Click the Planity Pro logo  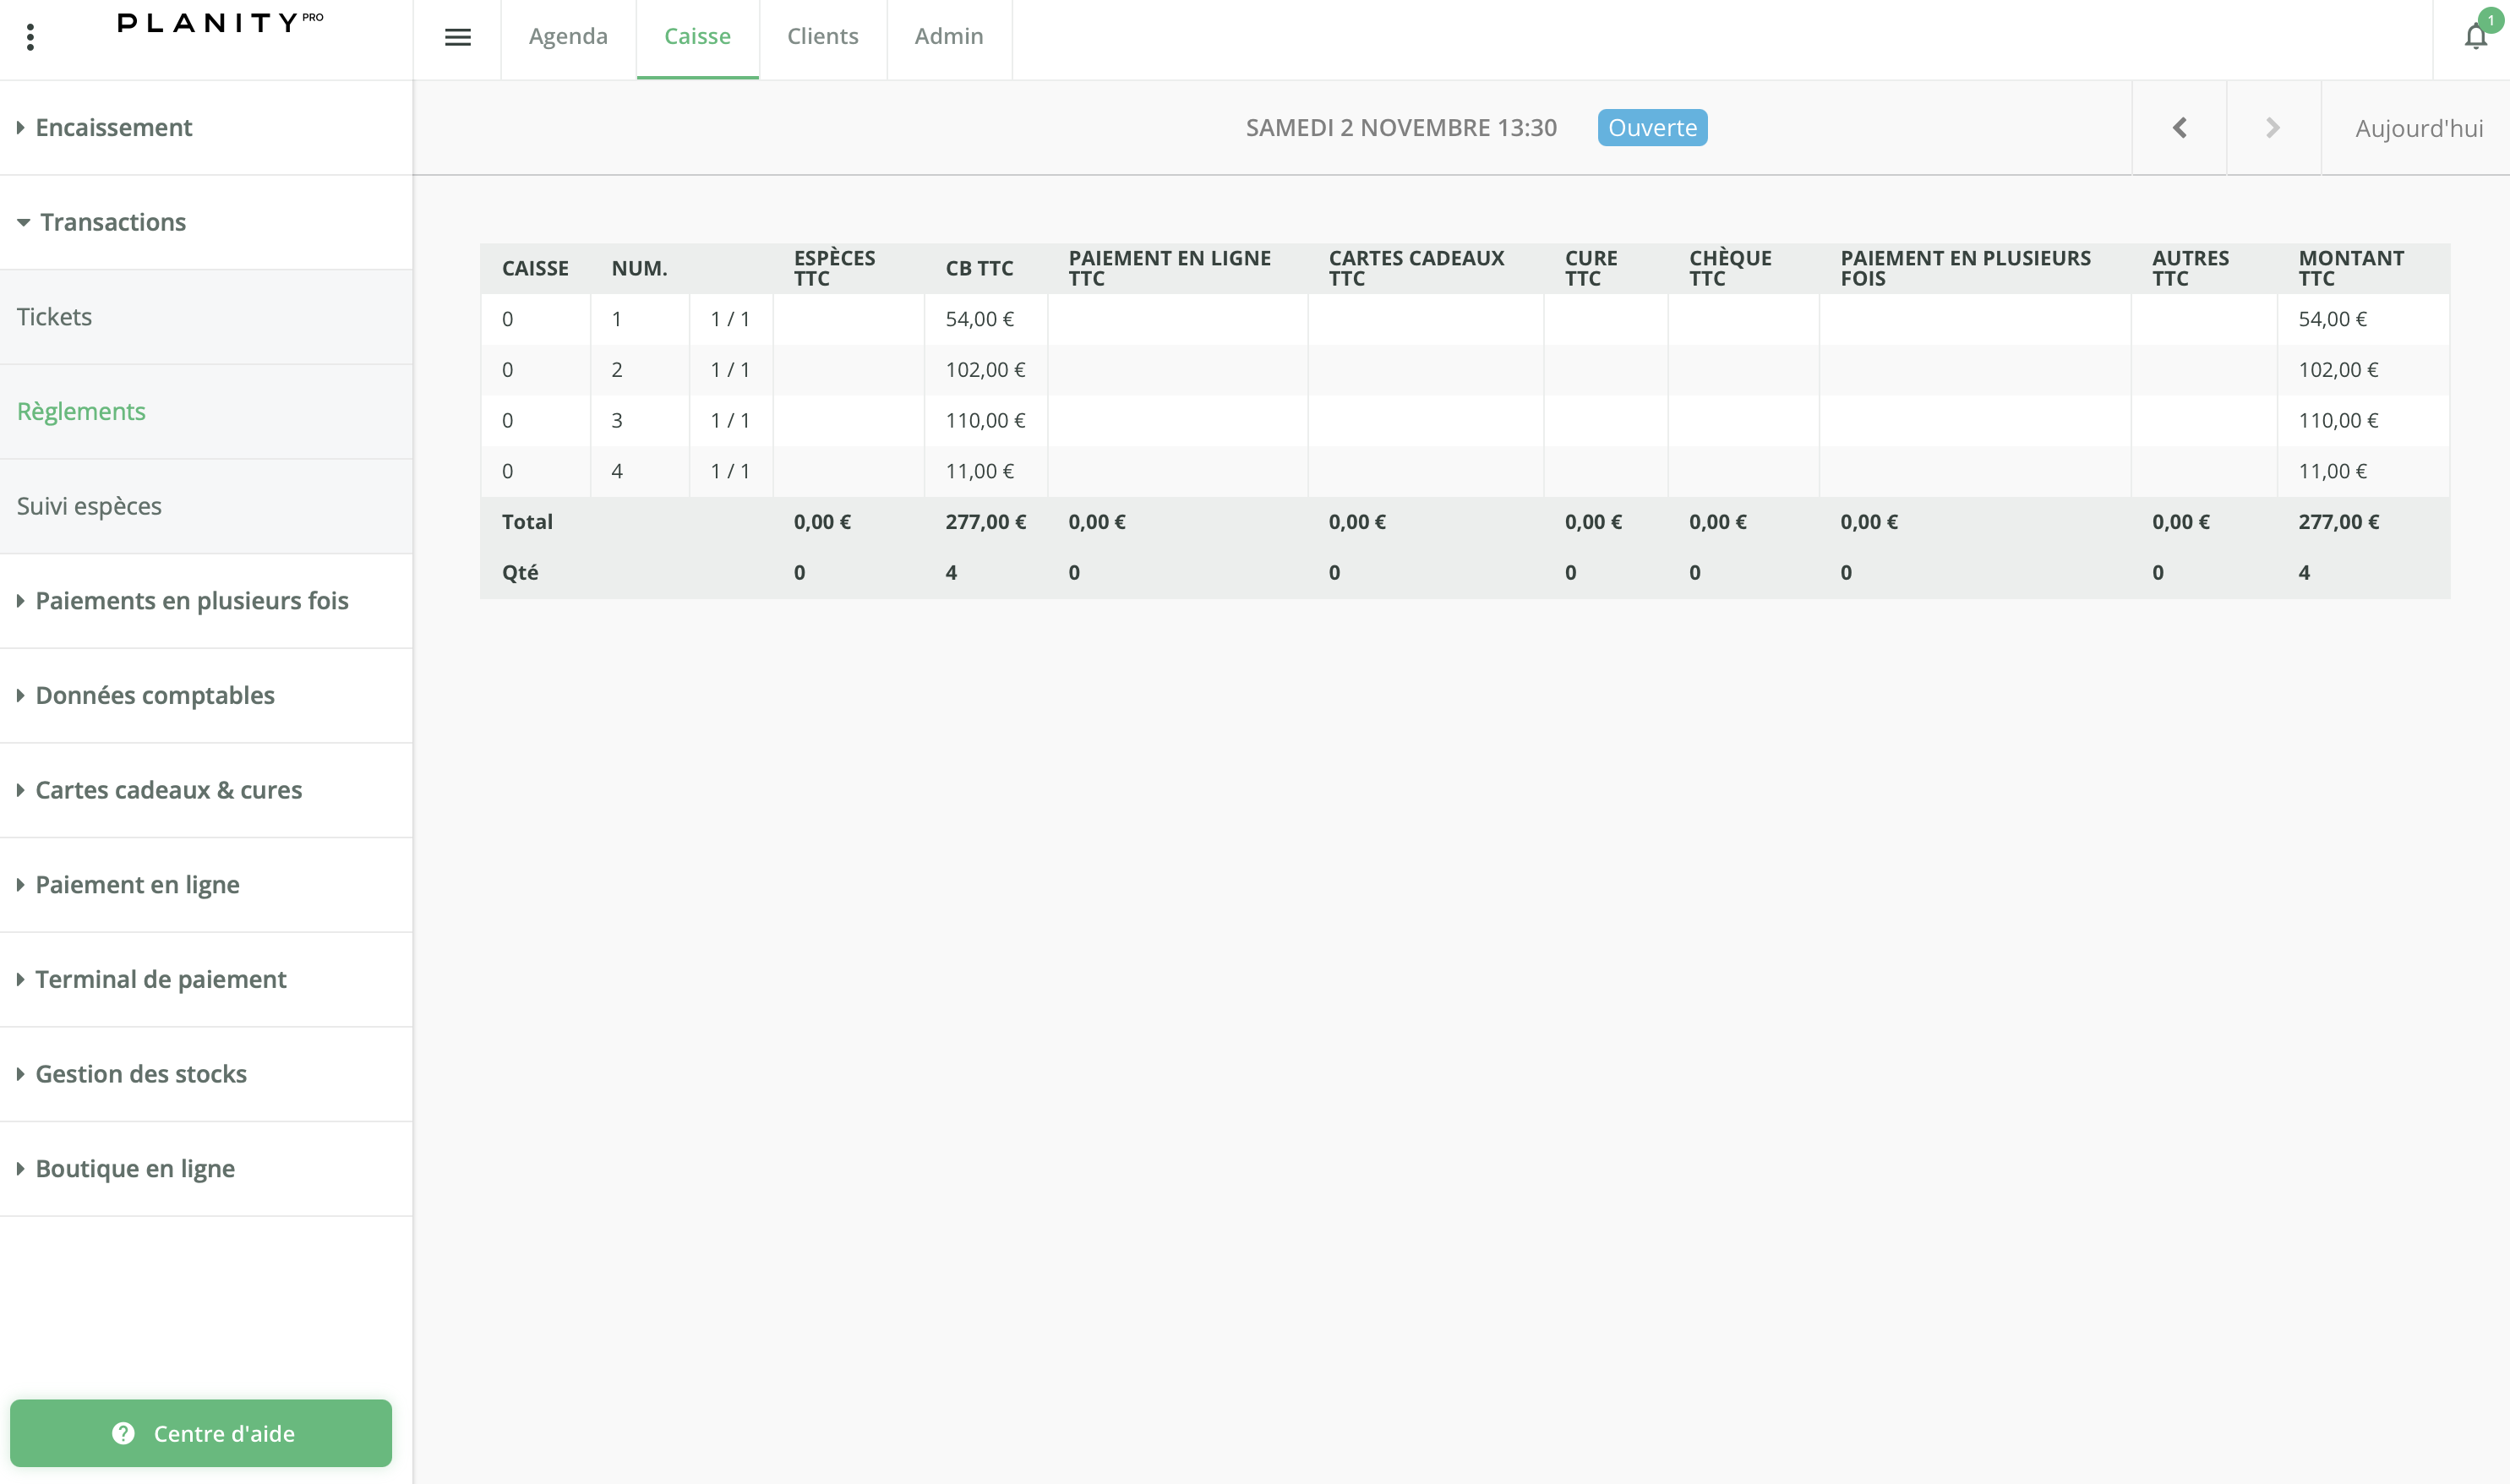pos(220,22)
